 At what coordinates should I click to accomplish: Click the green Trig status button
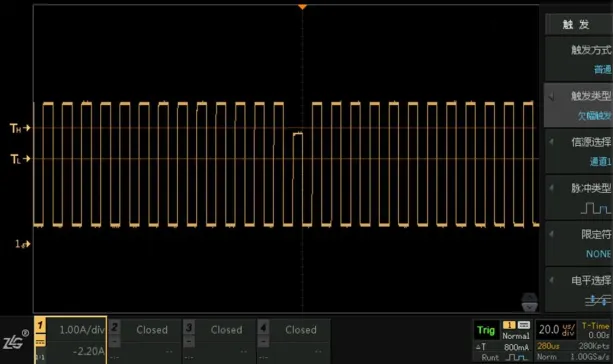[x=486, y=330]
